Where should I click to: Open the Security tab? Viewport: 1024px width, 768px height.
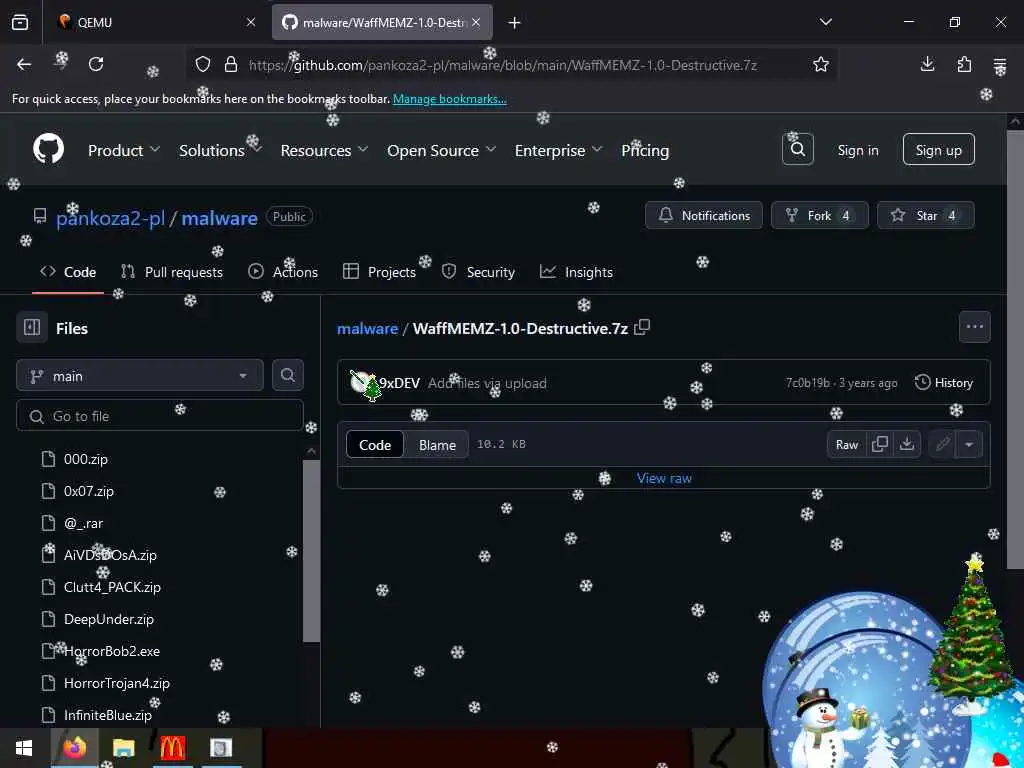click(x=478, y=272)
